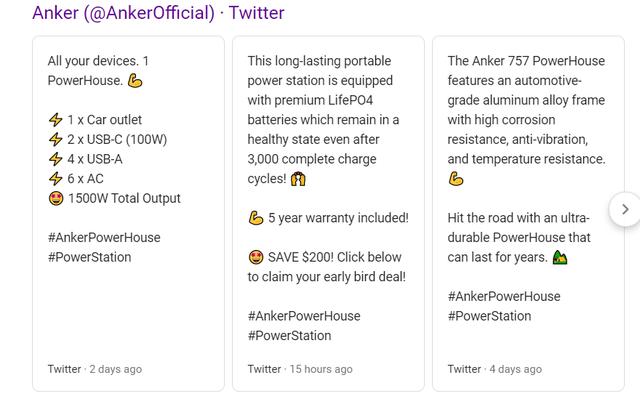
Task: Click the mountain emoji after 'last for years.'
Action: pyautogui.click(x=560, y=257)
